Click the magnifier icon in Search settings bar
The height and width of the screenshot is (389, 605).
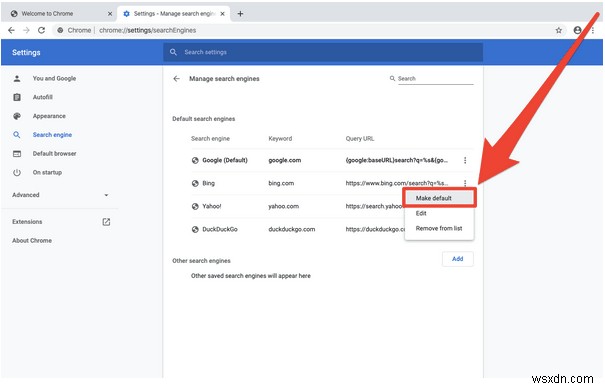173,52
